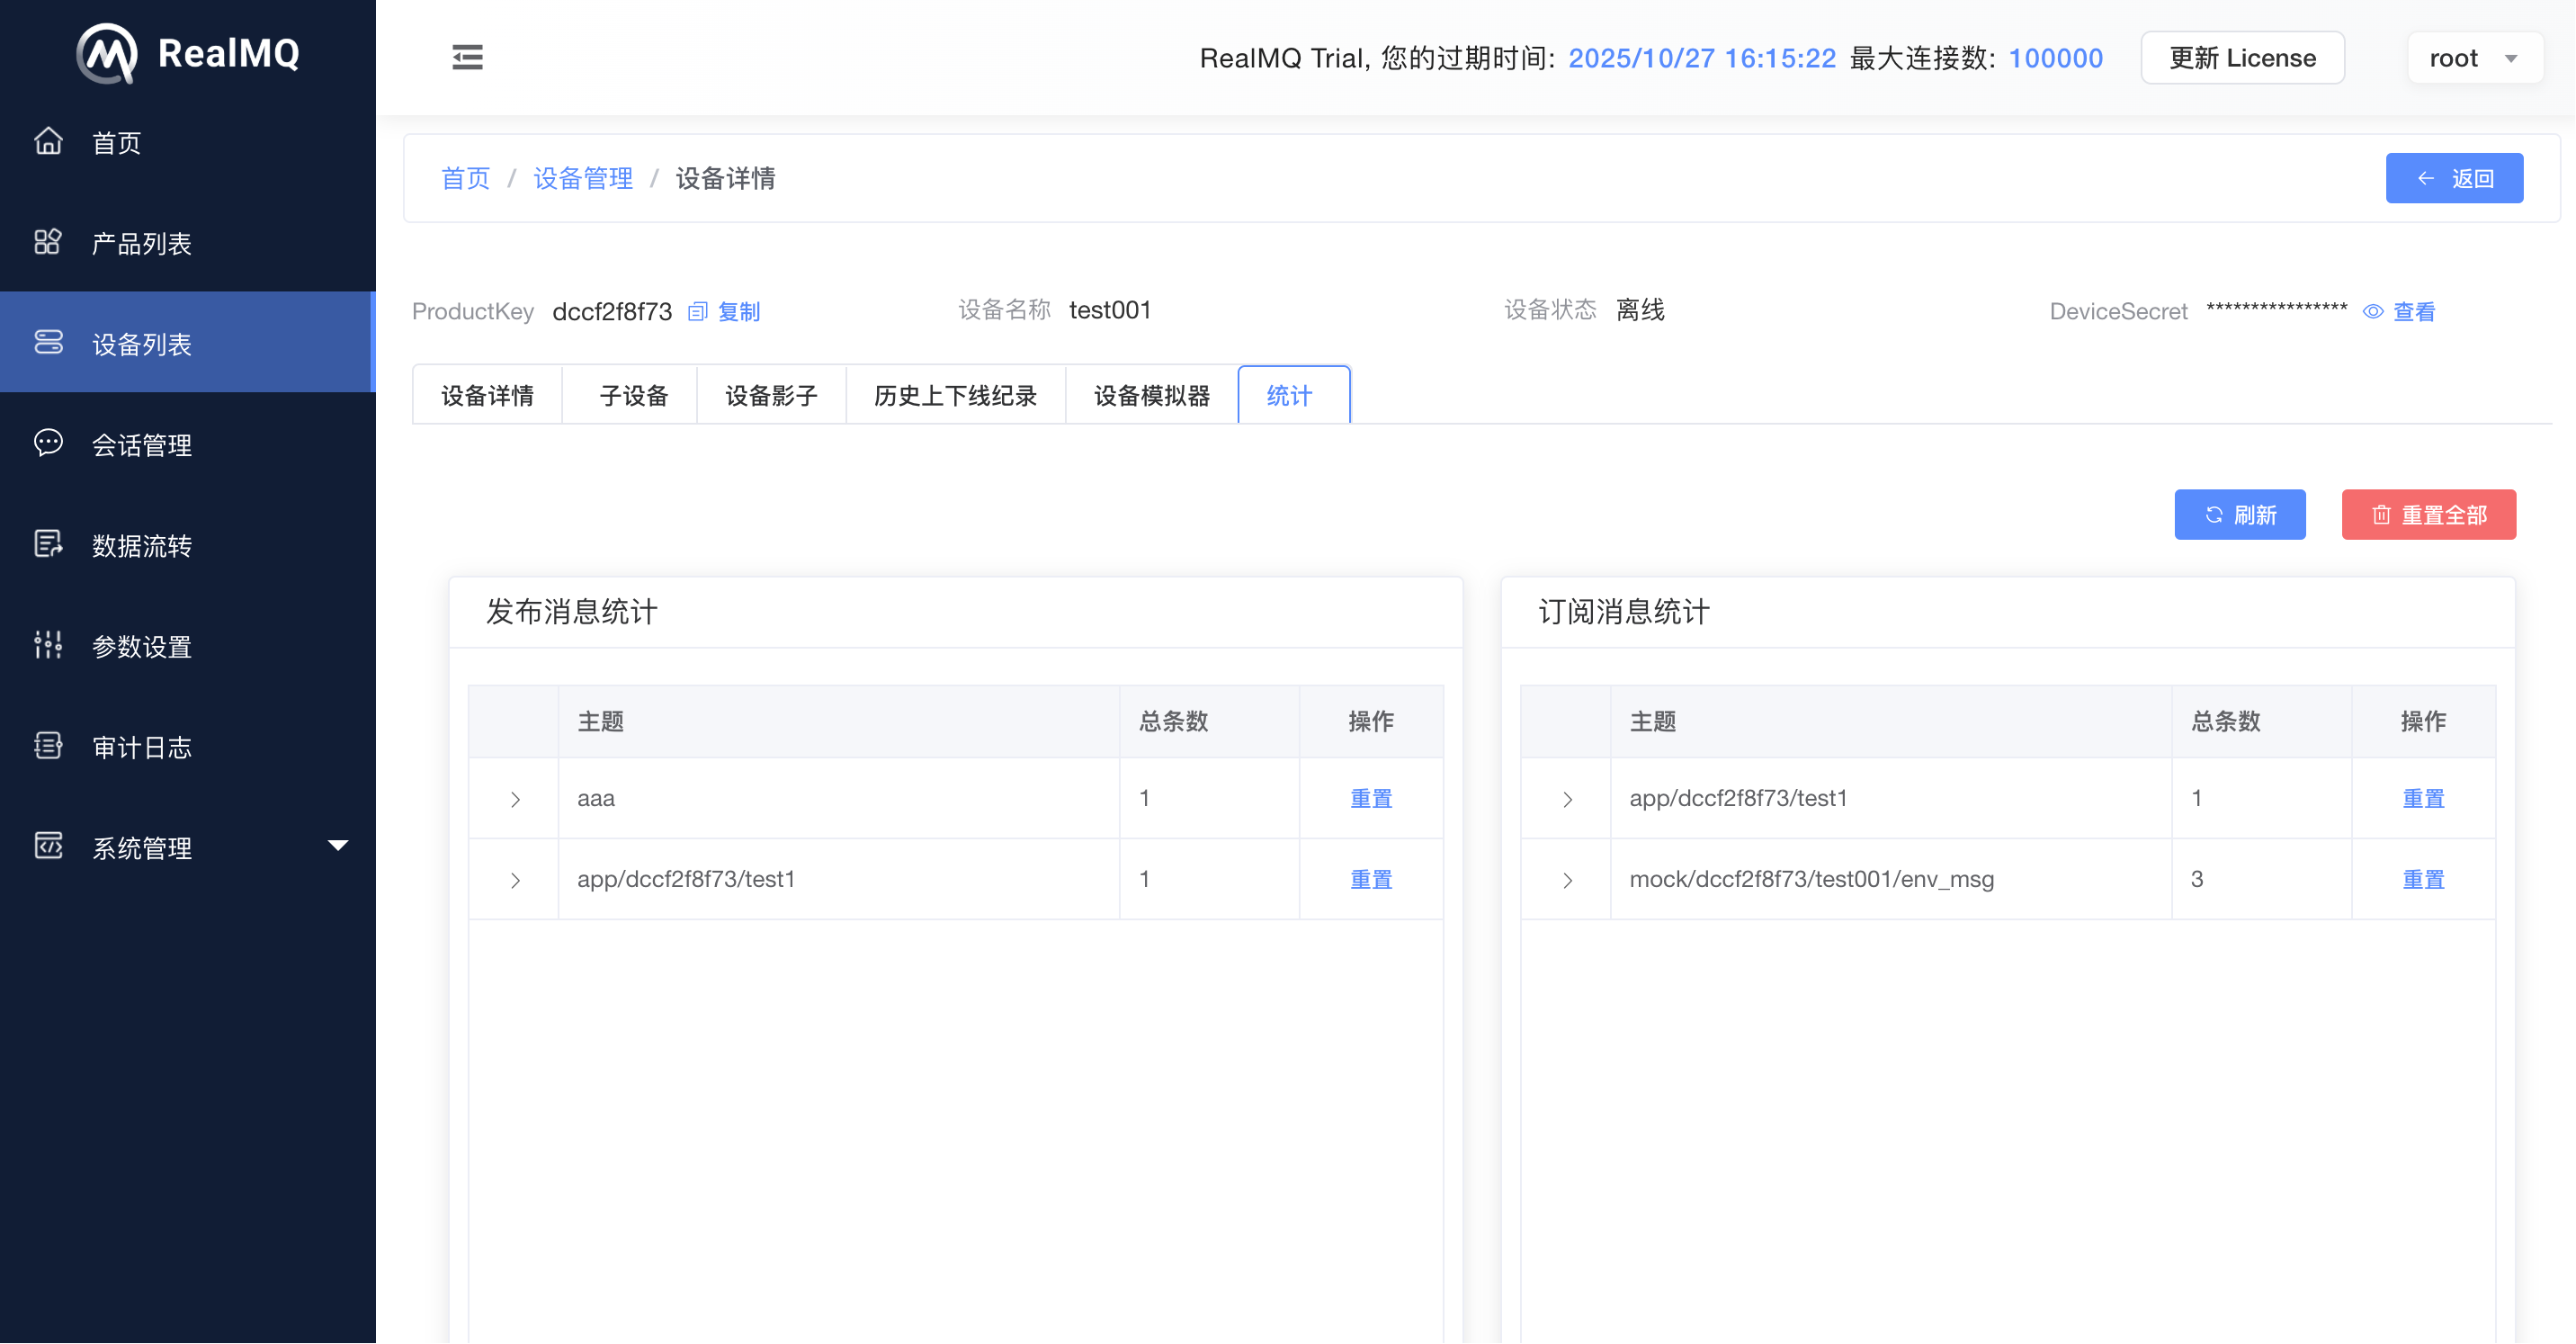
Task: Expand the 系统管理 submenu arrow
Action: [x=338, y=846]
